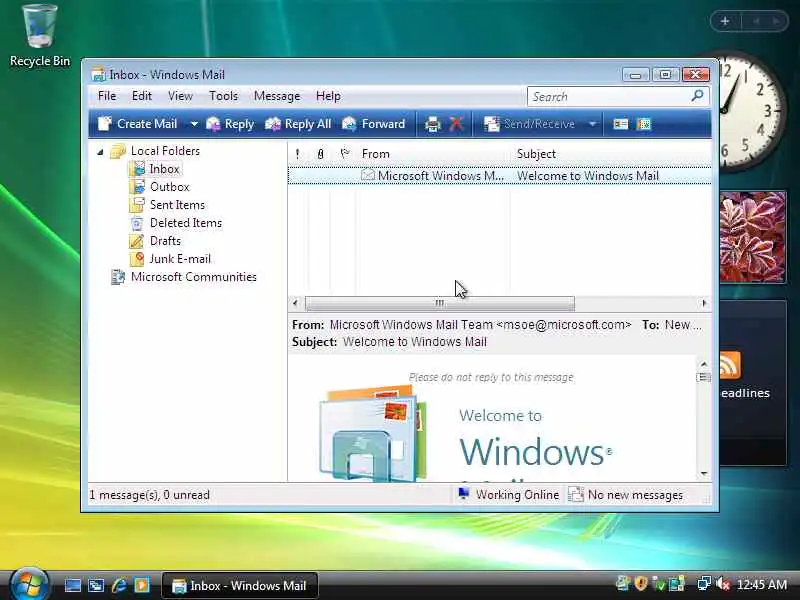Open the Deleted Items folder

(186, 223)
